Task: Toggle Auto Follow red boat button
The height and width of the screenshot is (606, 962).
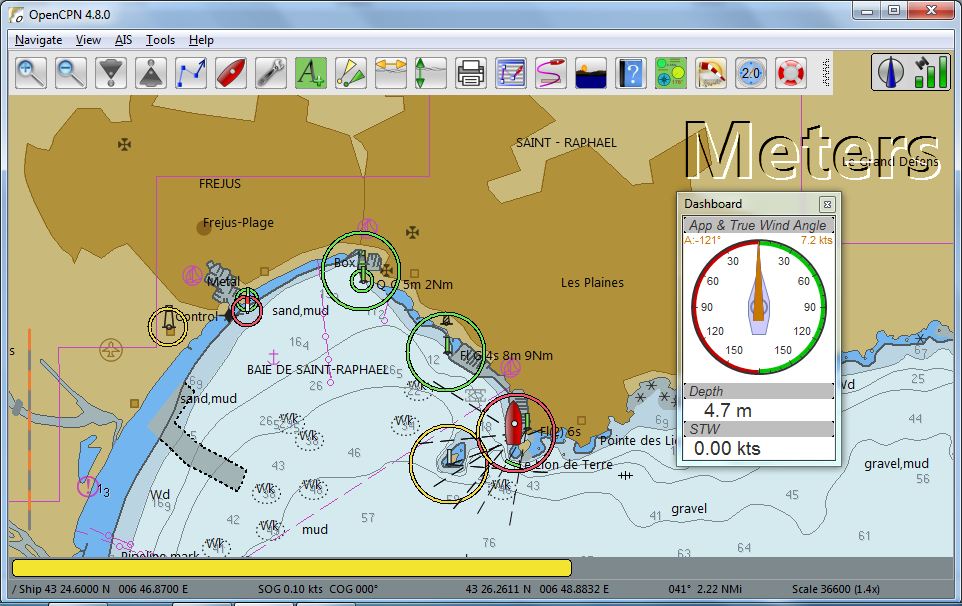Action: click(231, 73)
